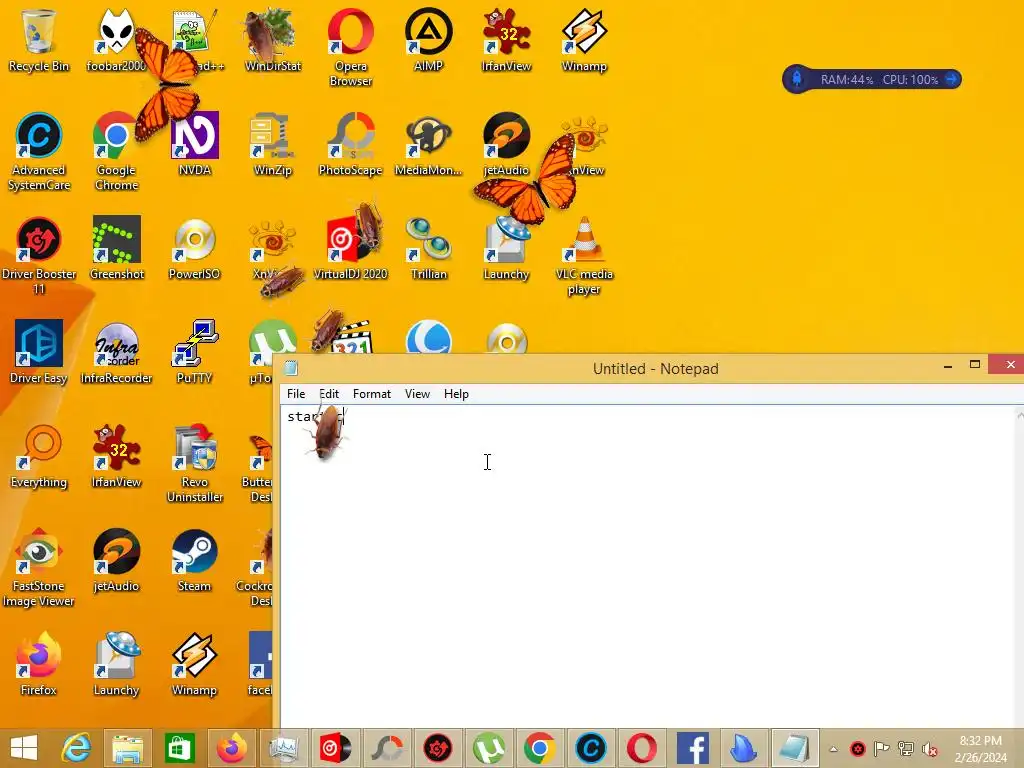Select the PowerISO desktop icon
The height and width of the screenshot is (768, 1024).
(195, 248)
